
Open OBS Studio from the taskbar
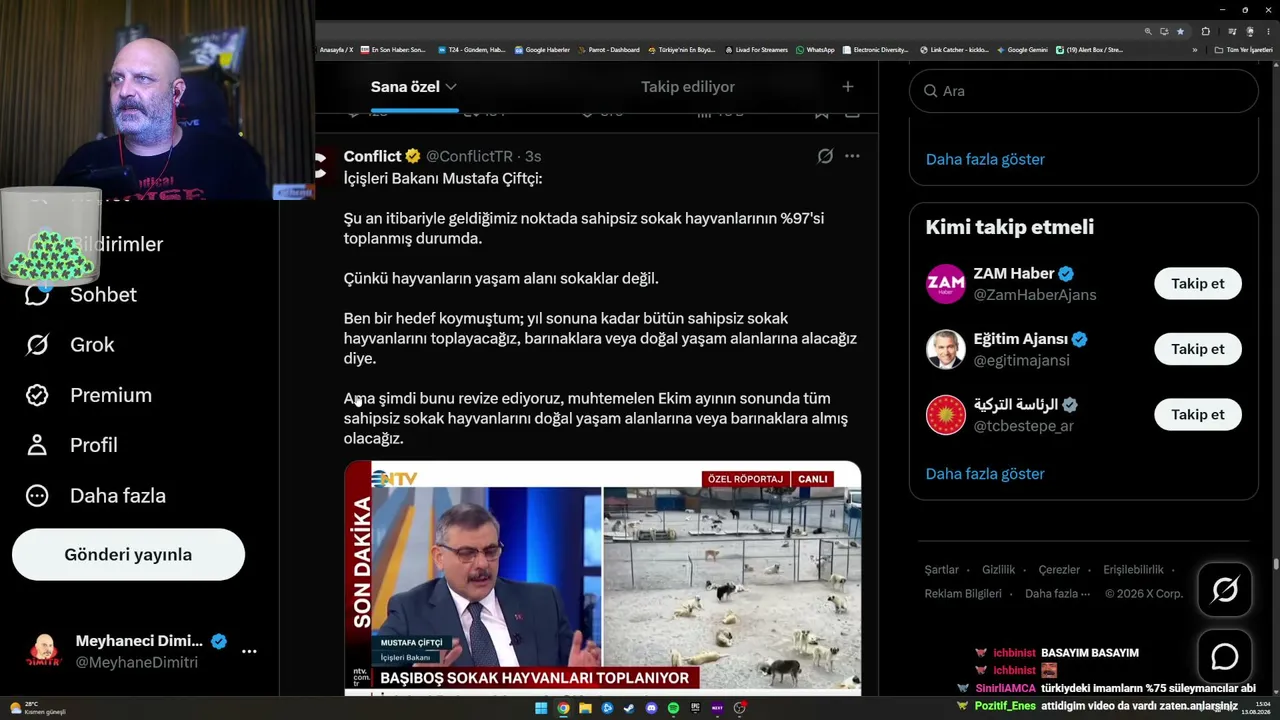(x=739, y=708)
